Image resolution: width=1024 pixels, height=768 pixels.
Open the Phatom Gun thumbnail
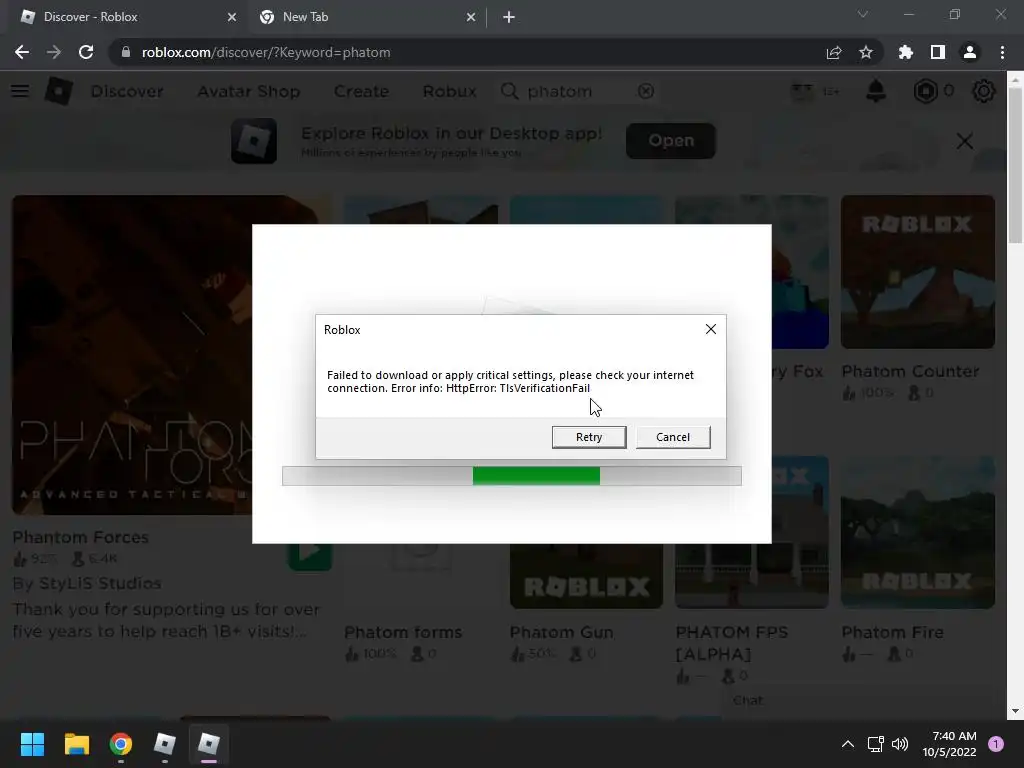pos(586,576)
